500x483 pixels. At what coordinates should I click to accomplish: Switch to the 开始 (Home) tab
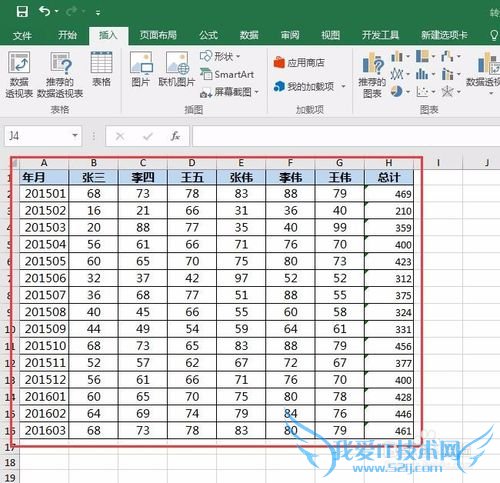pyautogui.click(x=68, y=35)
